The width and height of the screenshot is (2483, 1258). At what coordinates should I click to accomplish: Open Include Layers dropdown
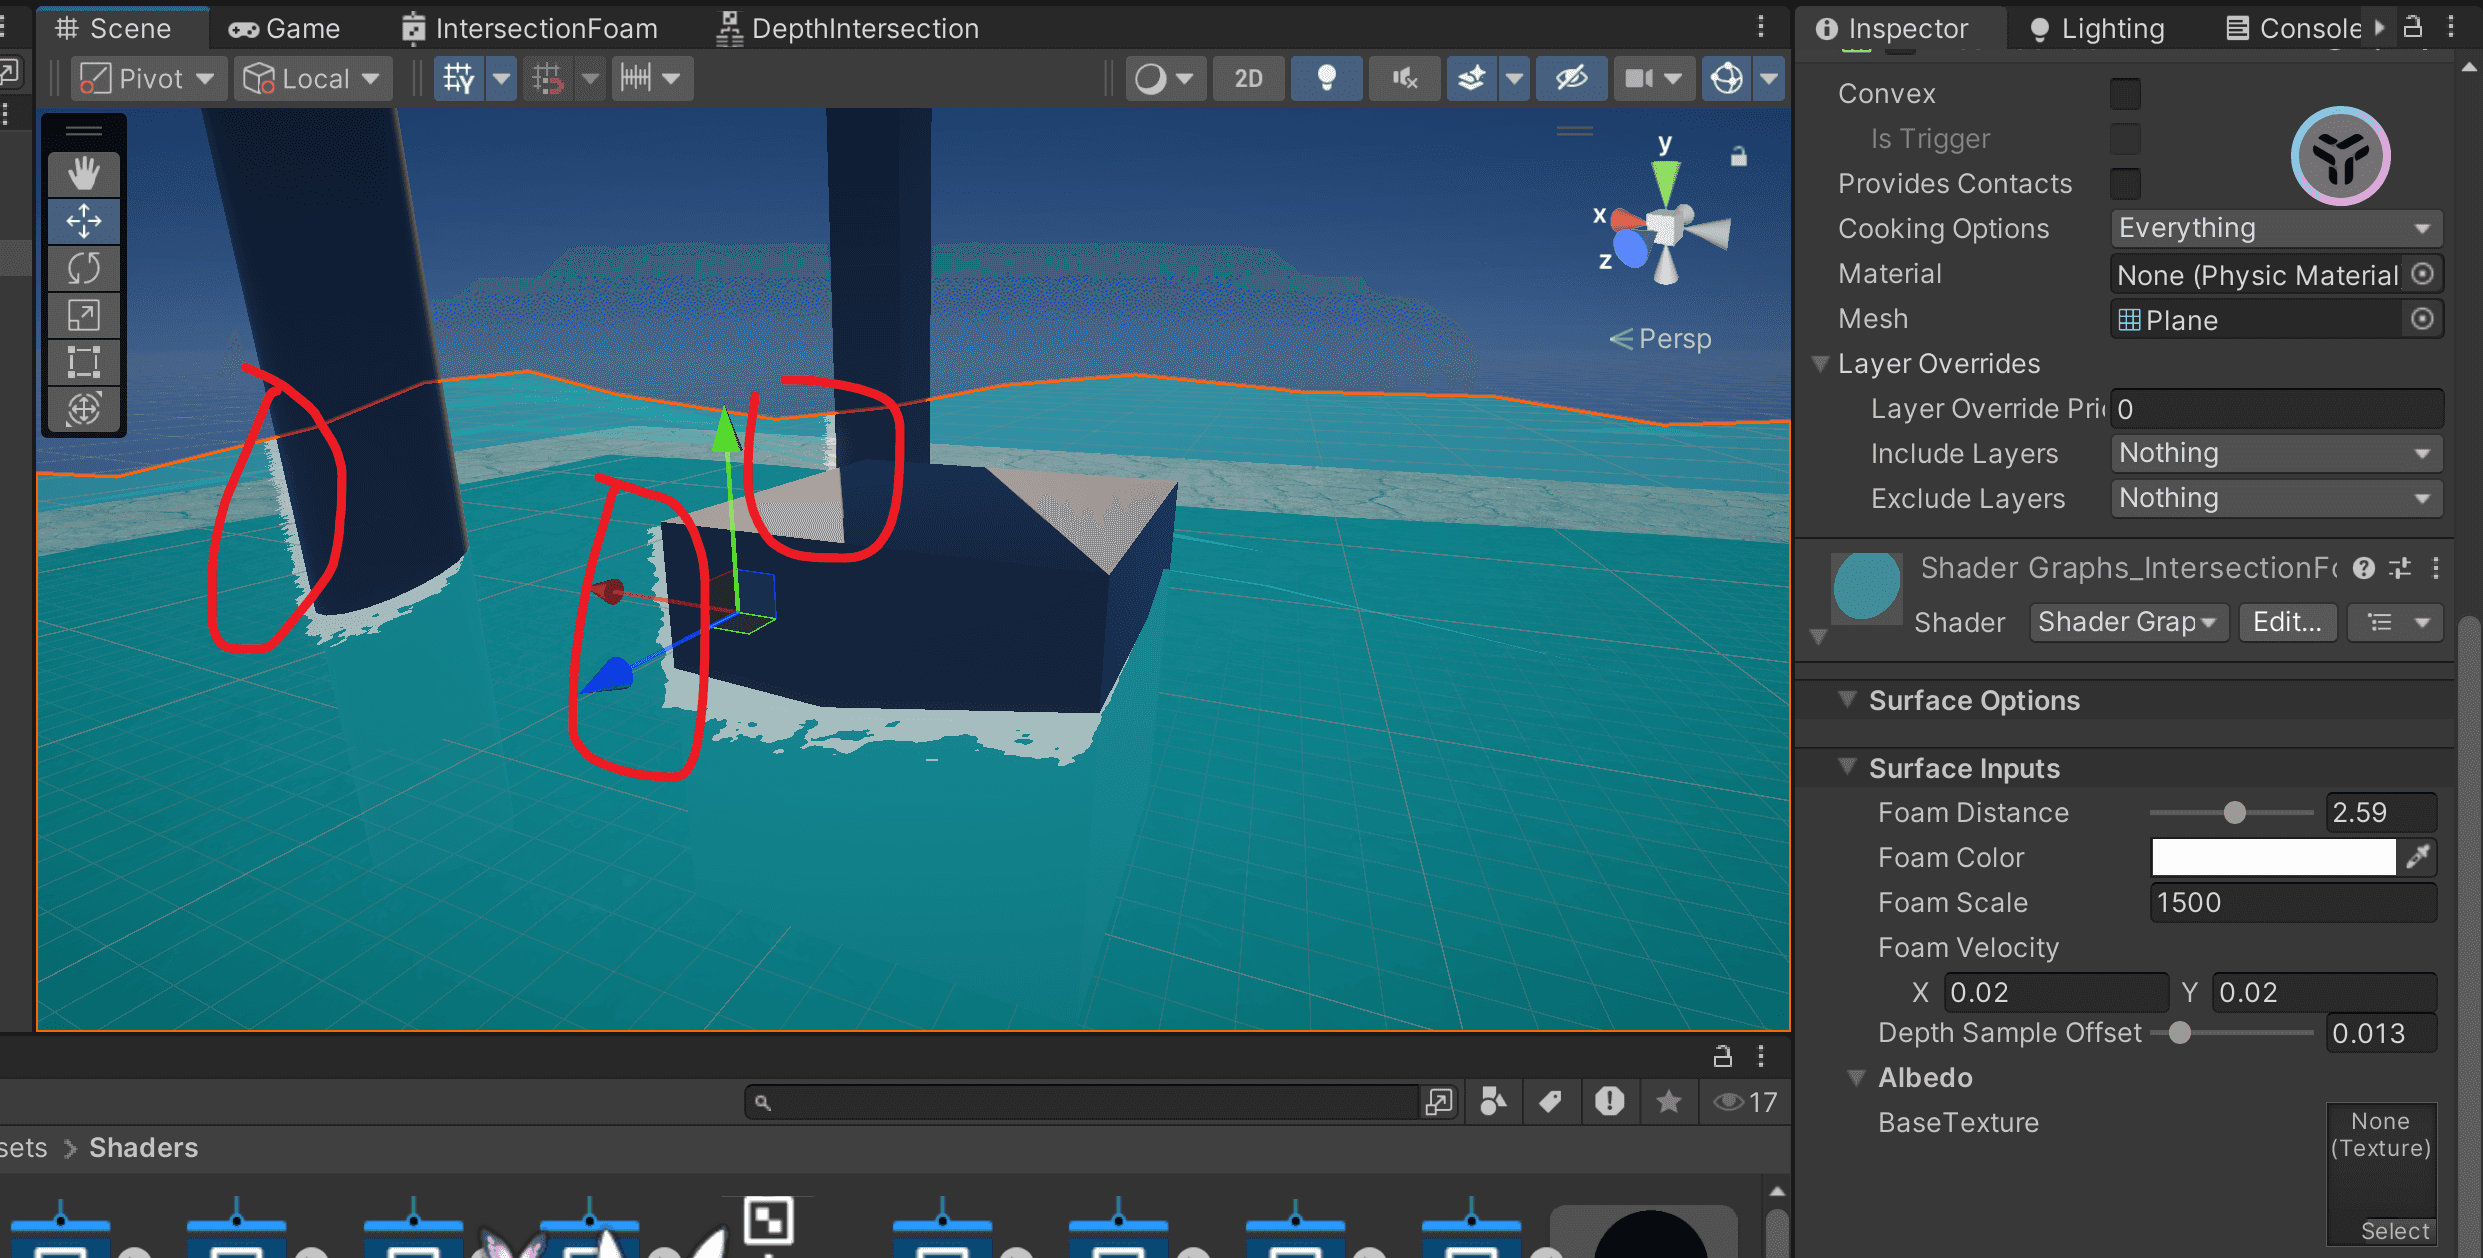click(2276, 453)
